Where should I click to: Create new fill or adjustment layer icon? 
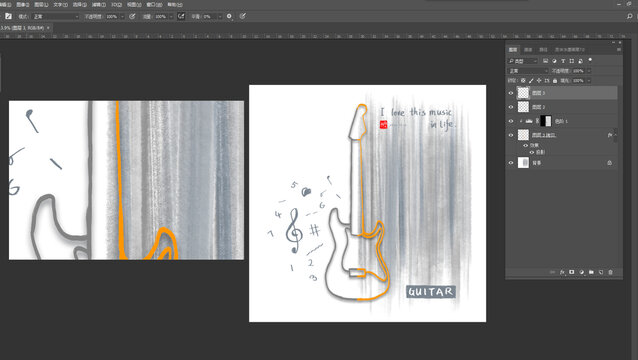[x=581, y=272]
